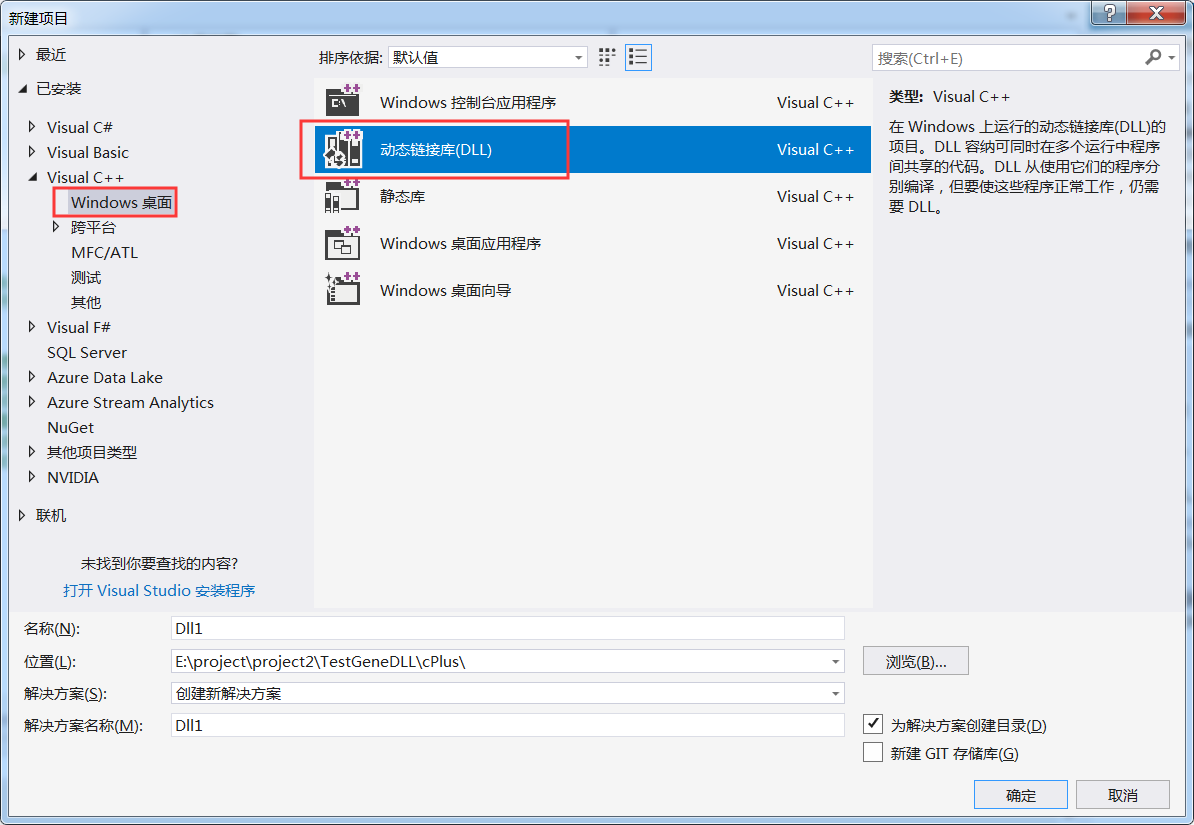The height and width of the screenshot is (825, 1194).
Task: Expand the Visual C# node
Action: tap(31, 126)
